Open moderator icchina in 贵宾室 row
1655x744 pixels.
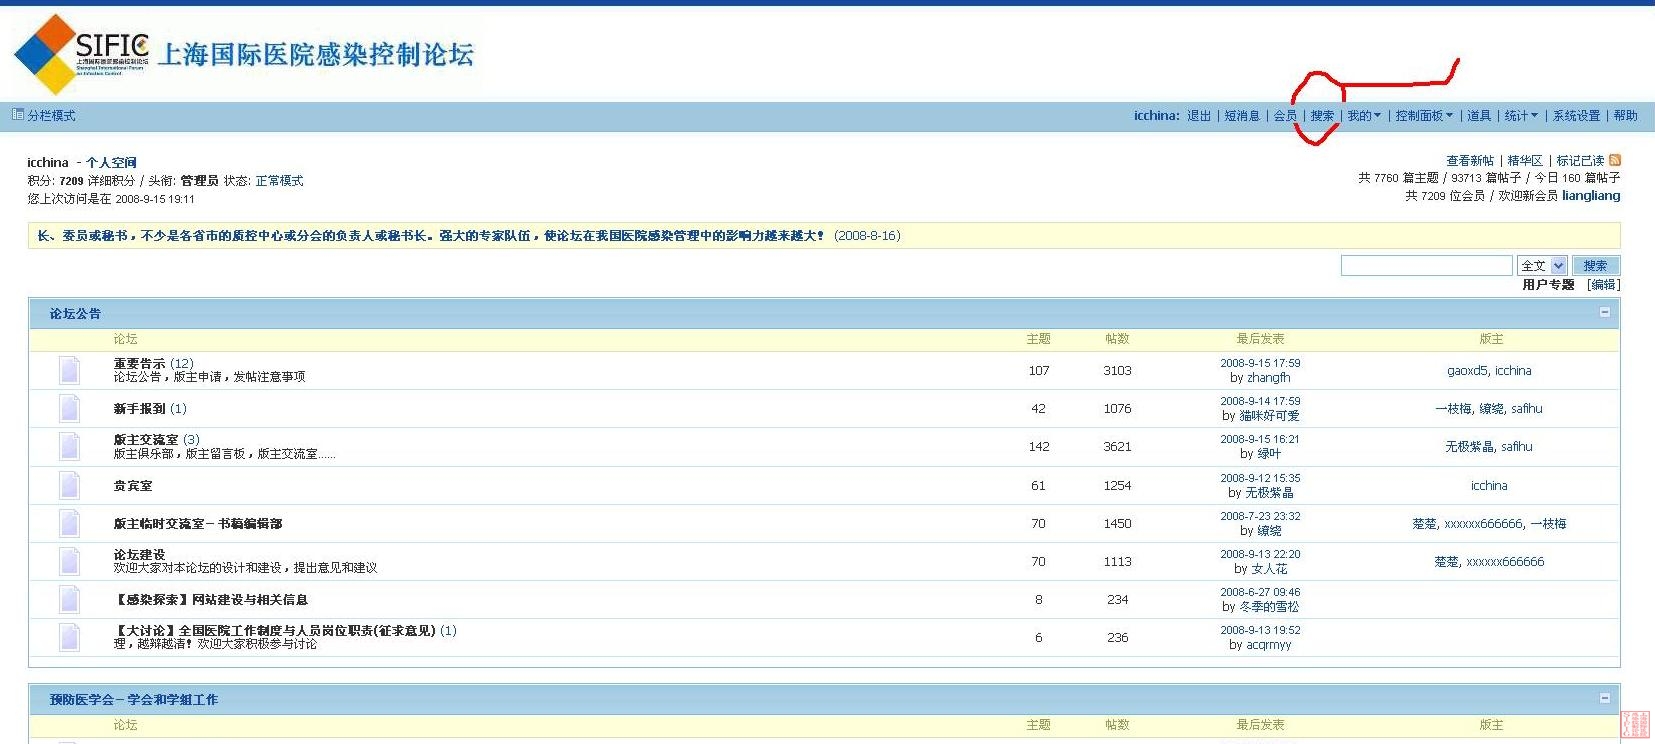(1489, 485)
